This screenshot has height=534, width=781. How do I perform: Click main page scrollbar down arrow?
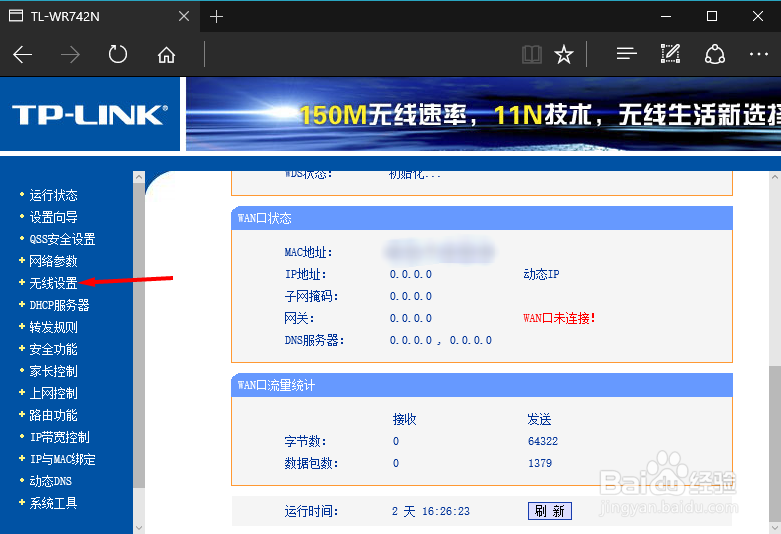(x=775, y=527)
